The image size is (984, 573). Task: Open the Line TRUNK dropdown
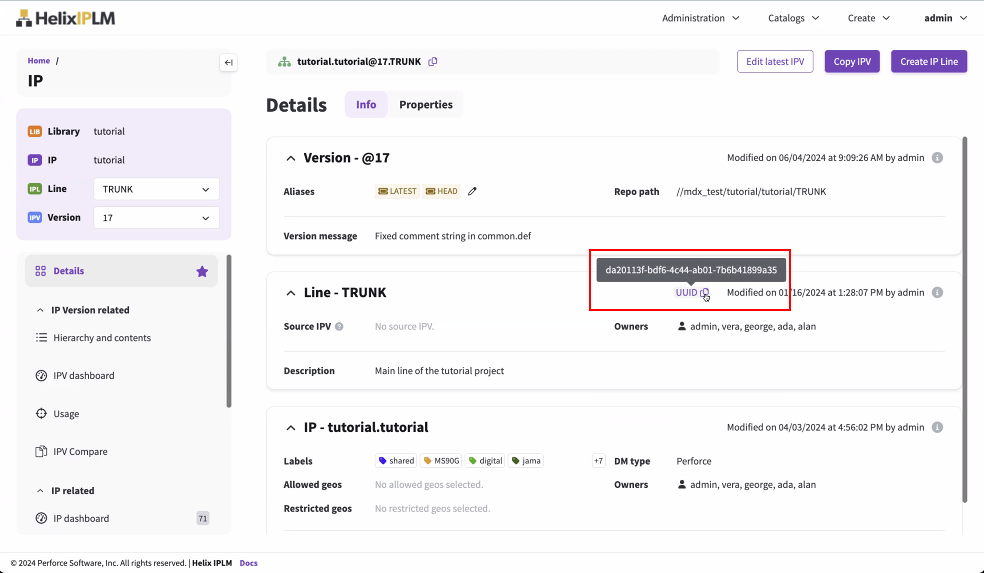click(156, 189)
